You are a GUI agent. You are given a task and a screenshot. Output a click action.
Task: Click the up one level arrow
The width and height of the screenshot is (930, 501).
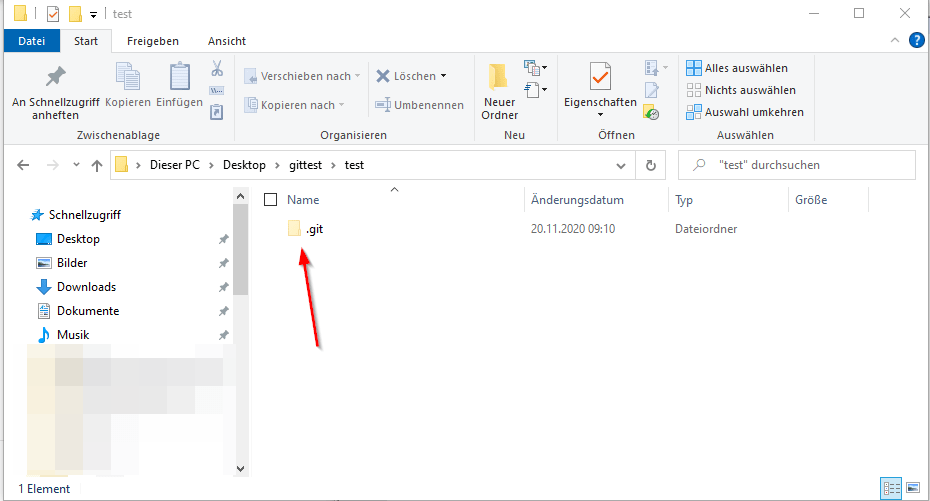(97, 165)
